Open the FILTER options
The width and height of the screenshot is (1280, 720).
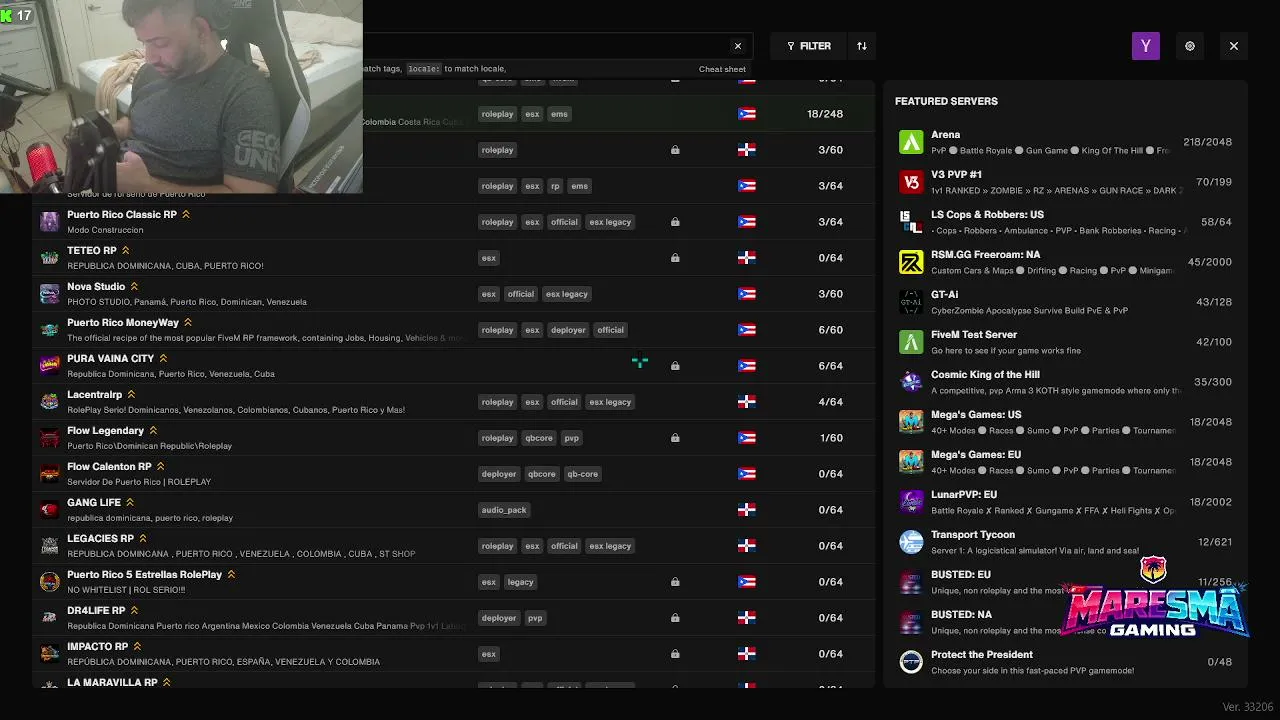809,46
